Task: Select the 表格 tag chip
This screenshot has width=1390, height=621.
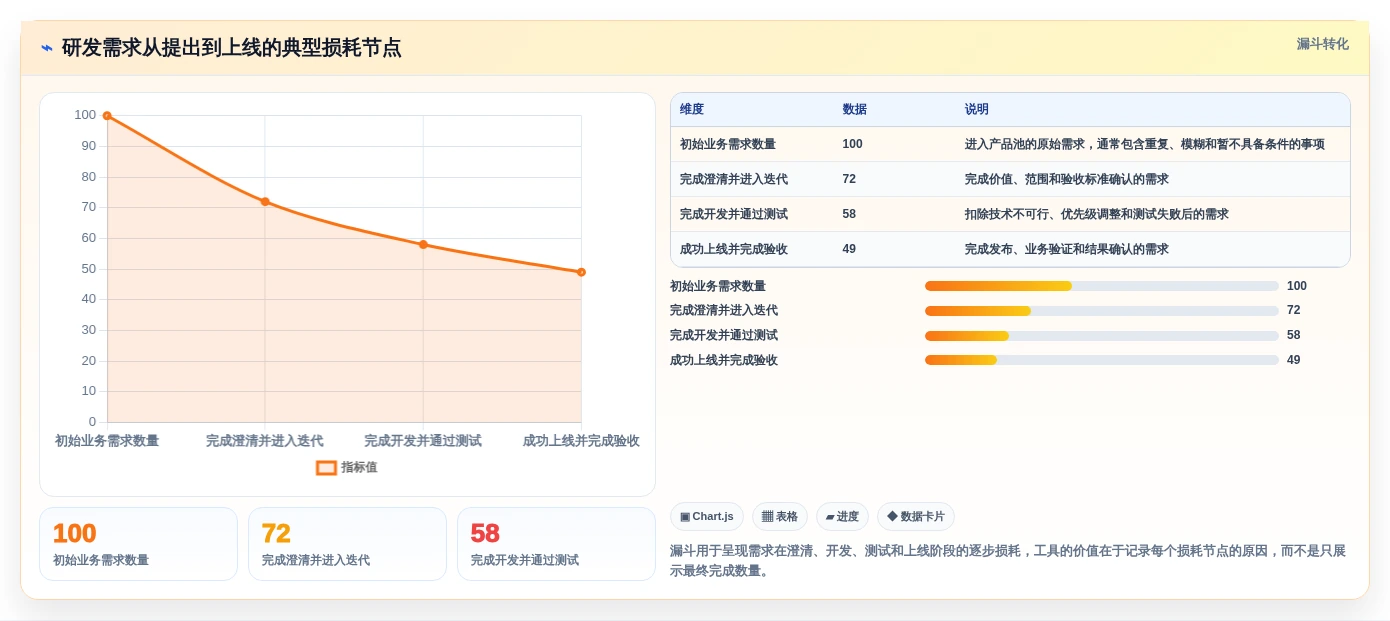Action: click(780, 516)
